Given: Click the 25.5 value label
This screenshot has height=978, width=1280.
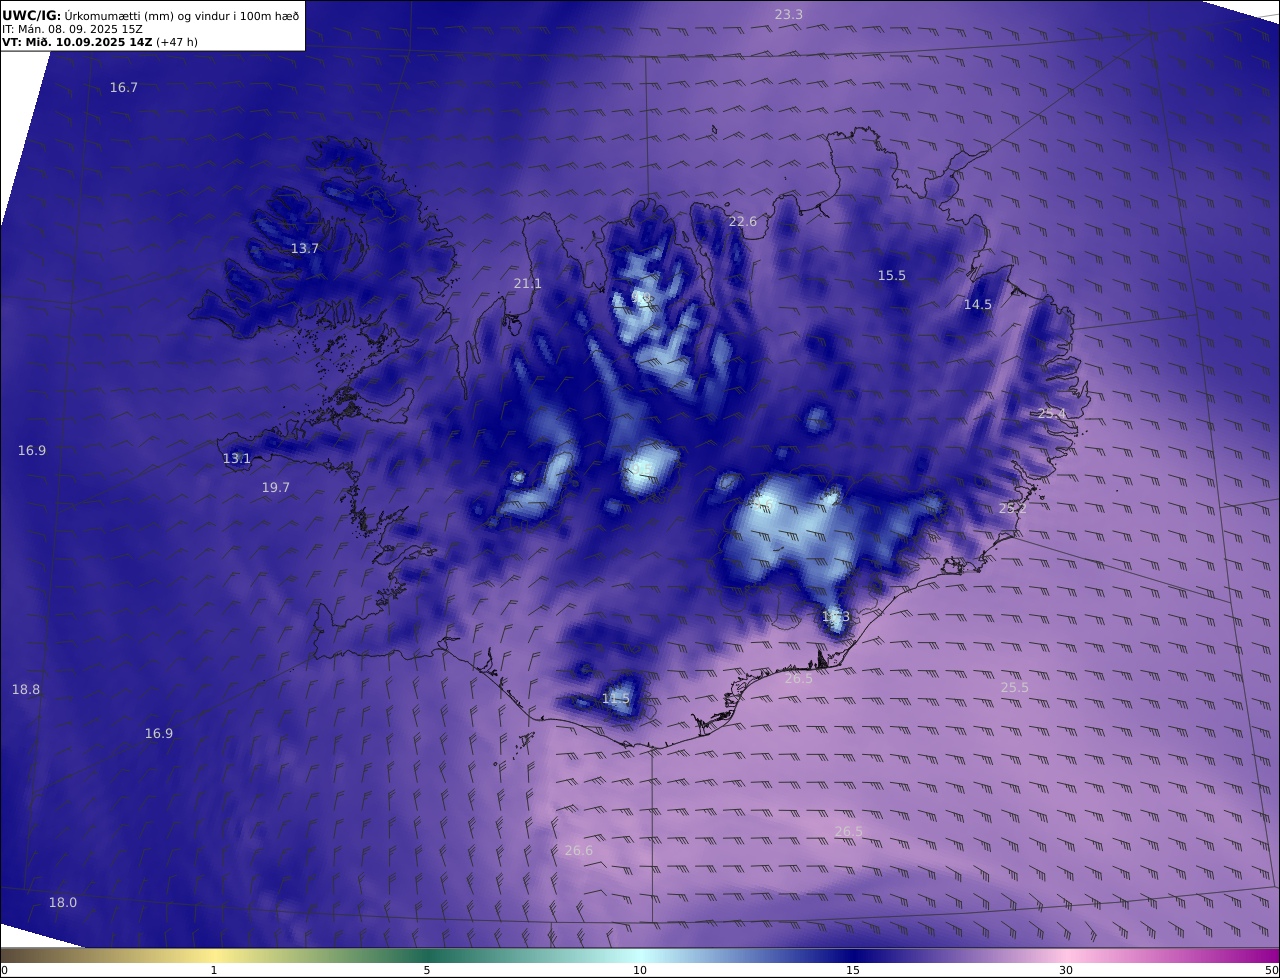Looking at the screenshot, I should 1014,688.
